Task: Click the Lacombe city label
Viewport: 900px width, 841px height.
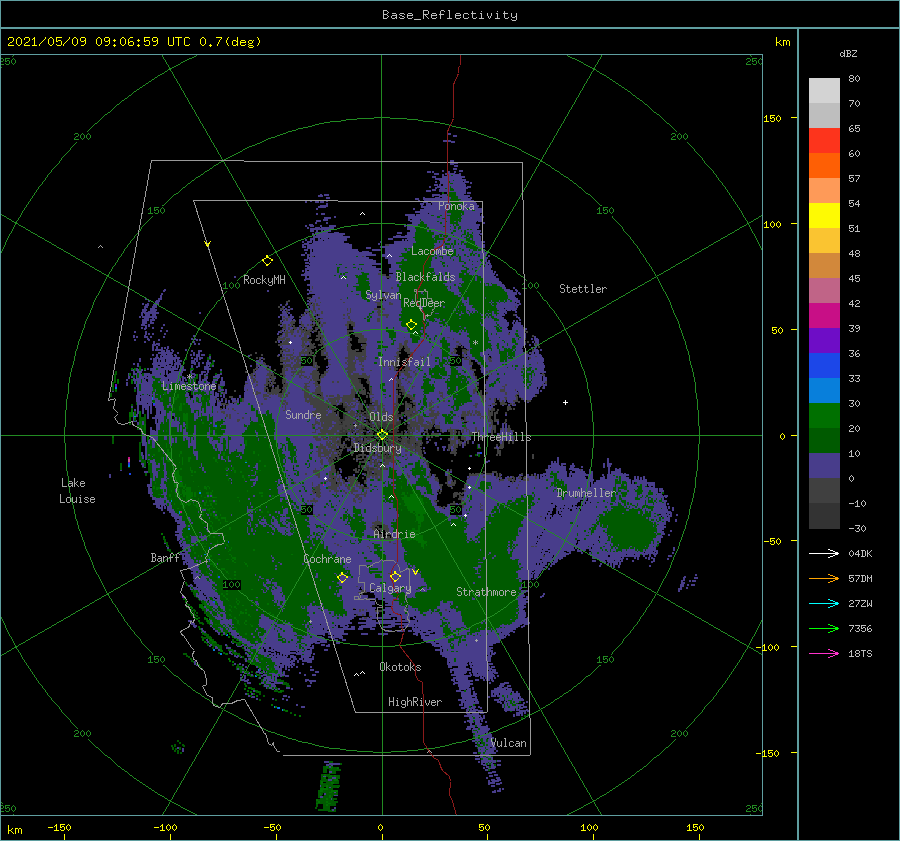Action: point(432,251)
